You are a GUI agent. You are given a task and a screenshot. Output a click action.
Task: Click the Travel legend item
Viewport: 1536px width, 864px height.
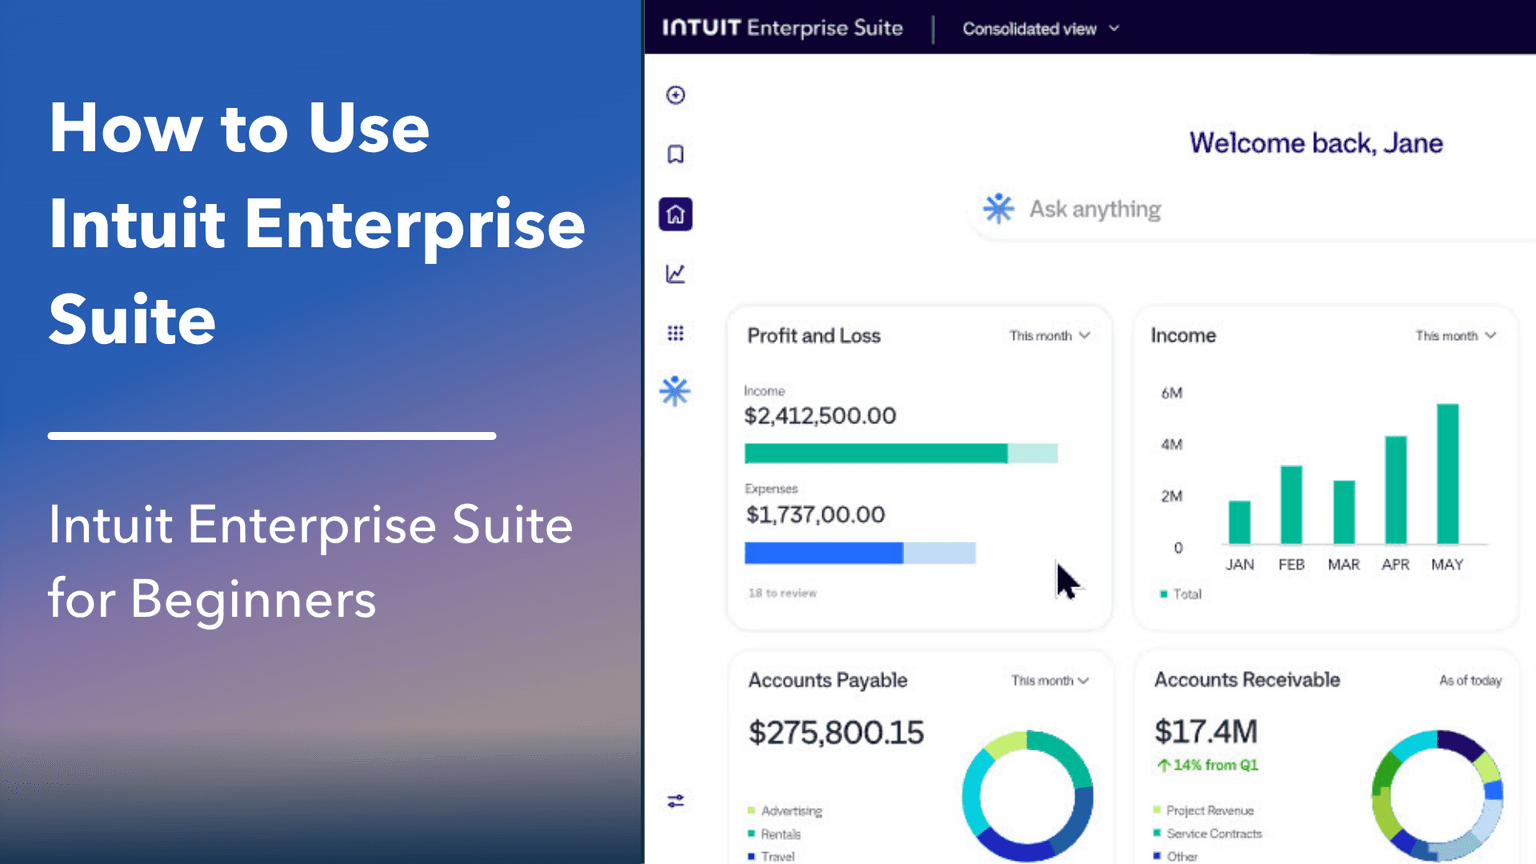(x=771, y=856)
